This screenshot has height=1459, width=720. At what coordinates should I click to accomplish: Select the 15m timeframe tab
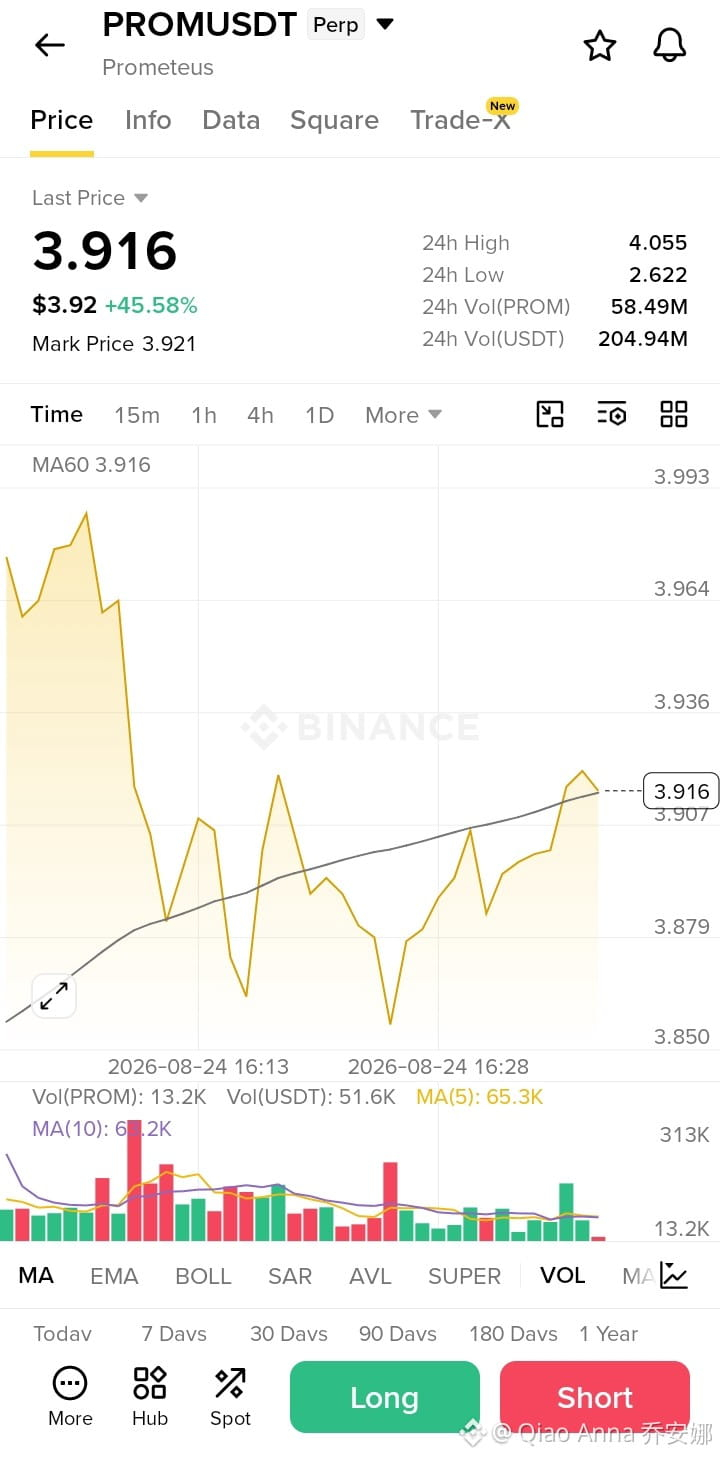[x=137, y=415]
